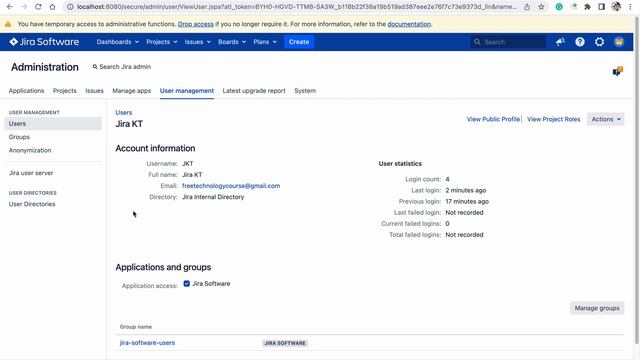Click the browser address bar URL
Screen dimensions: 640x360
[296, 7]
